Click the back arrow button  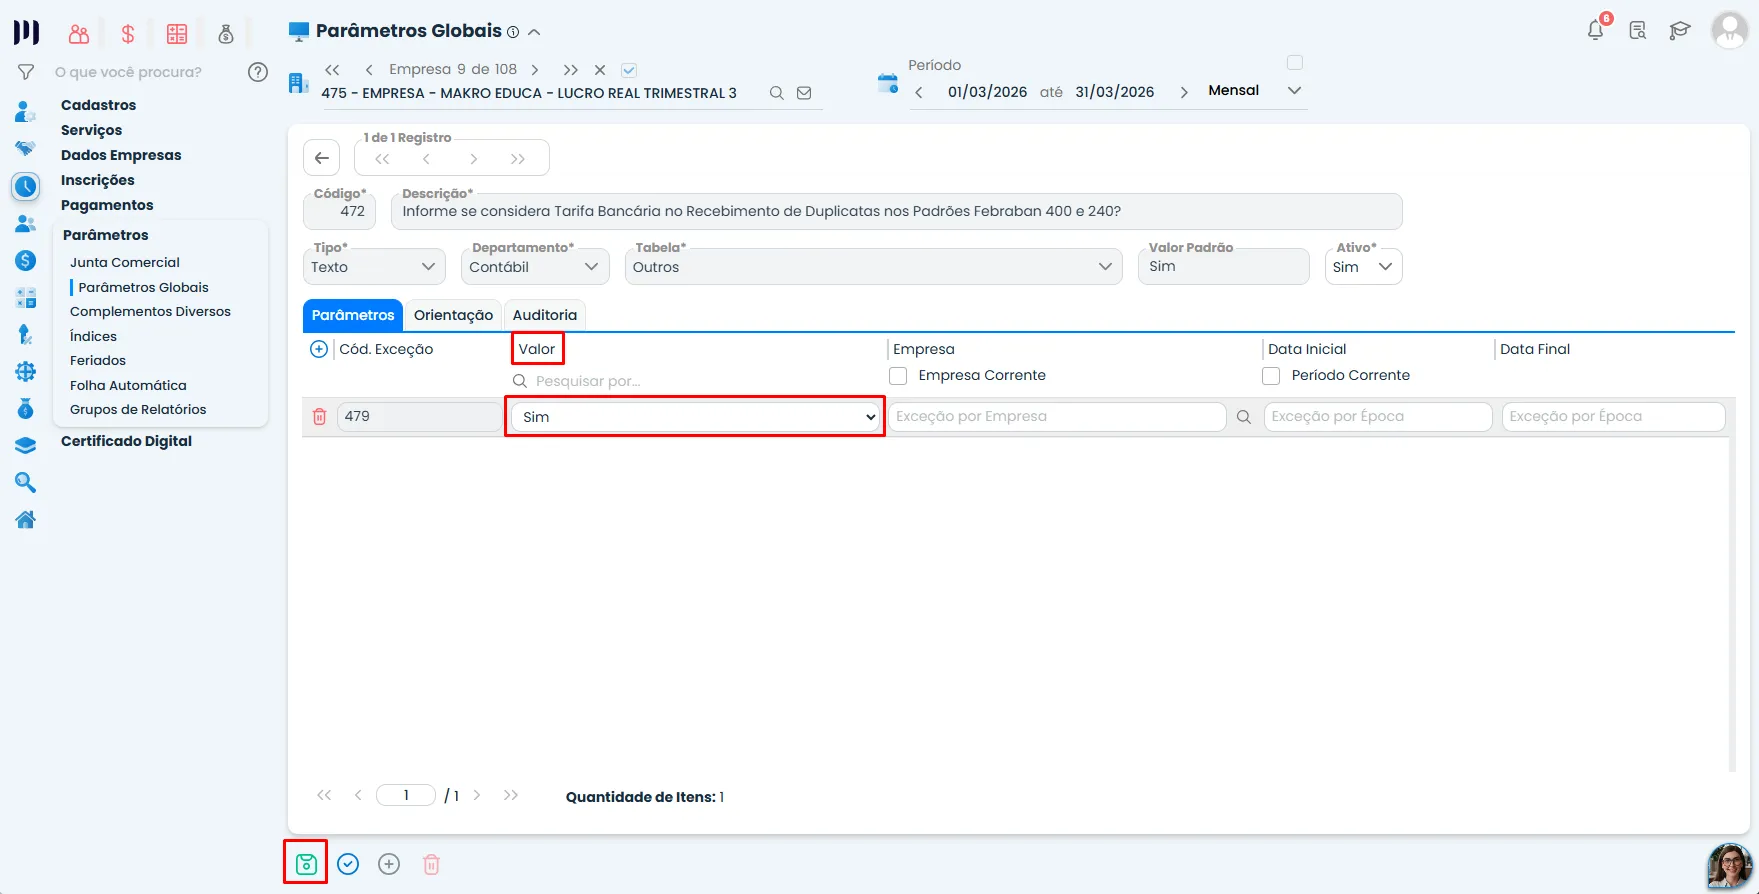[322, 158]
